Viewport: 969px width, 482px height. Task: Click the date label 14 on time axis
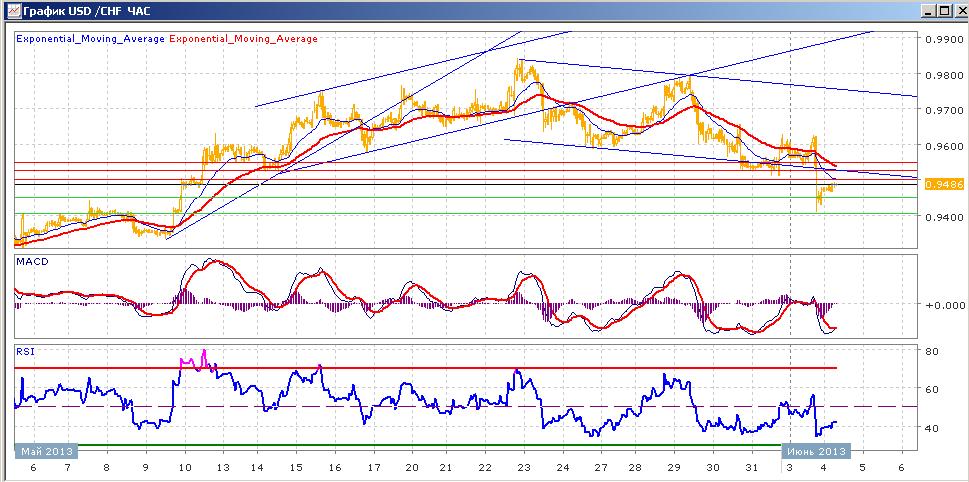(x=259, y=468)
